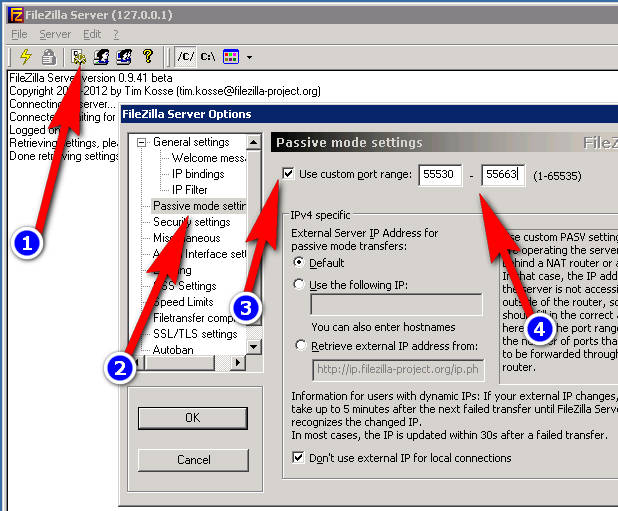Toggle Don't use external IP for local connections
Screen dimensions: 618x511
pyautogui.click(x=298, y=457)
